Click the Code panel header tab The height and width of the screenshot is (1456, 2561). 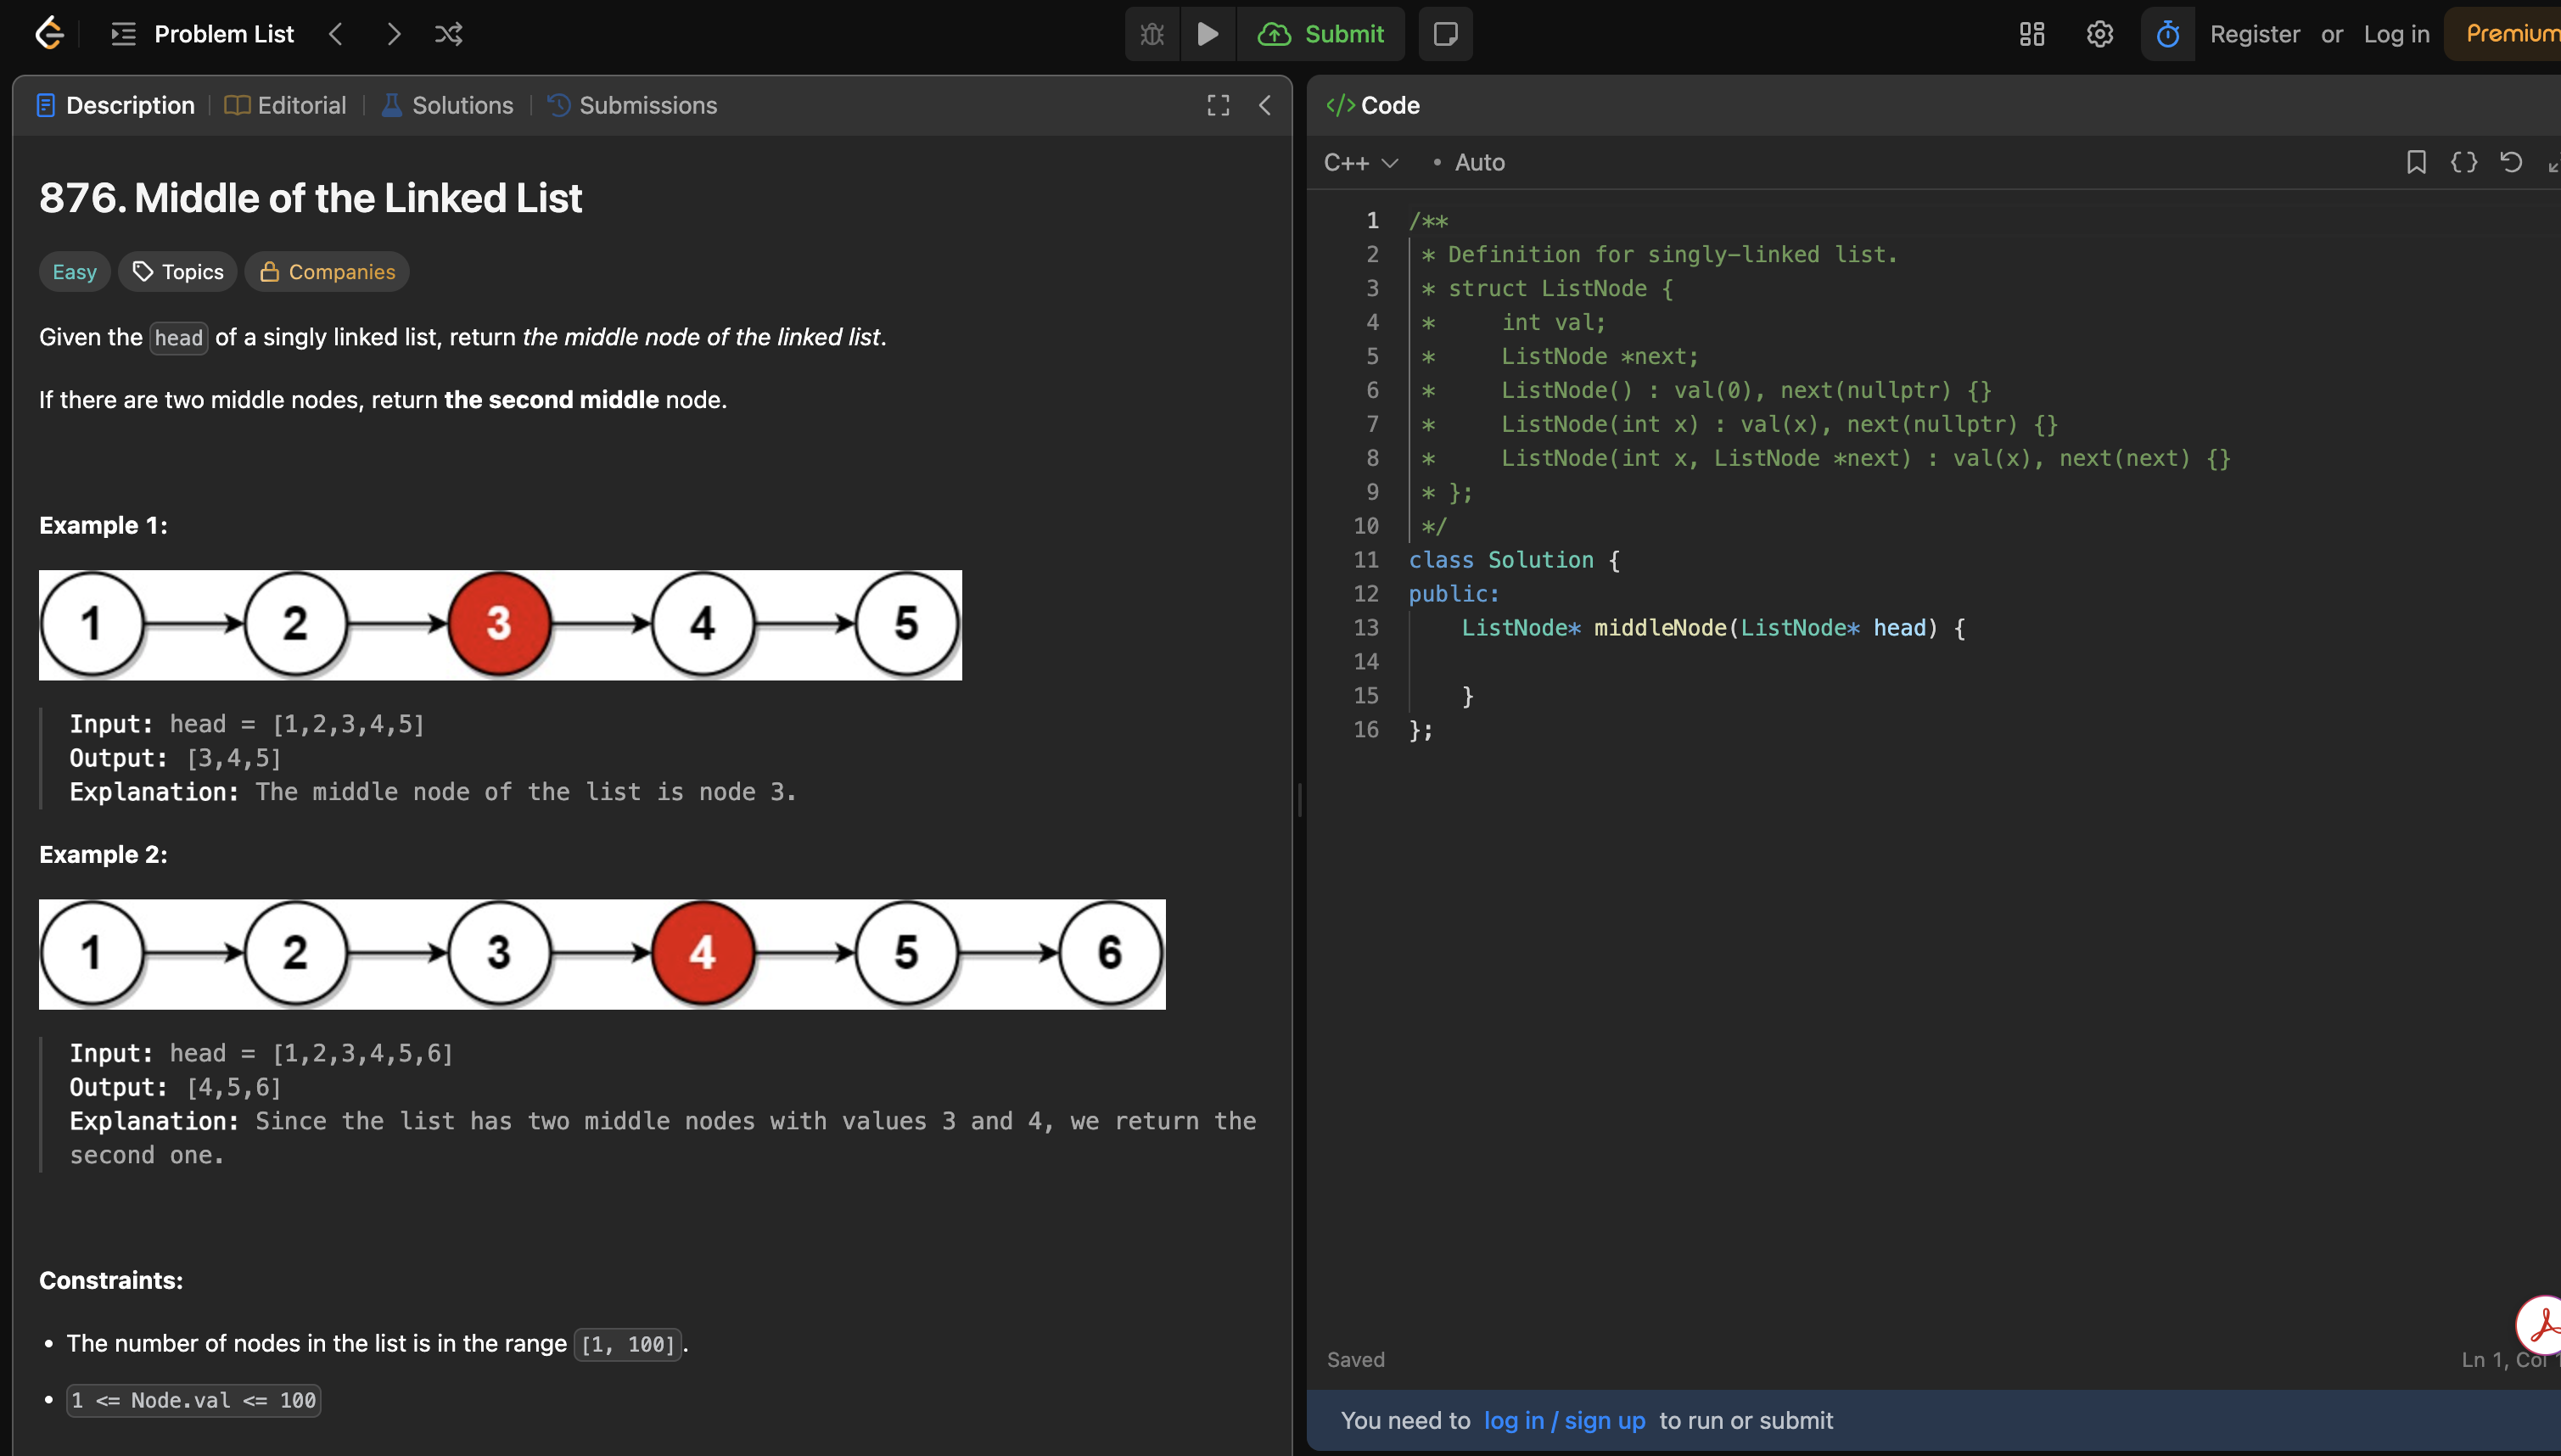click(x=1373, y=105)
